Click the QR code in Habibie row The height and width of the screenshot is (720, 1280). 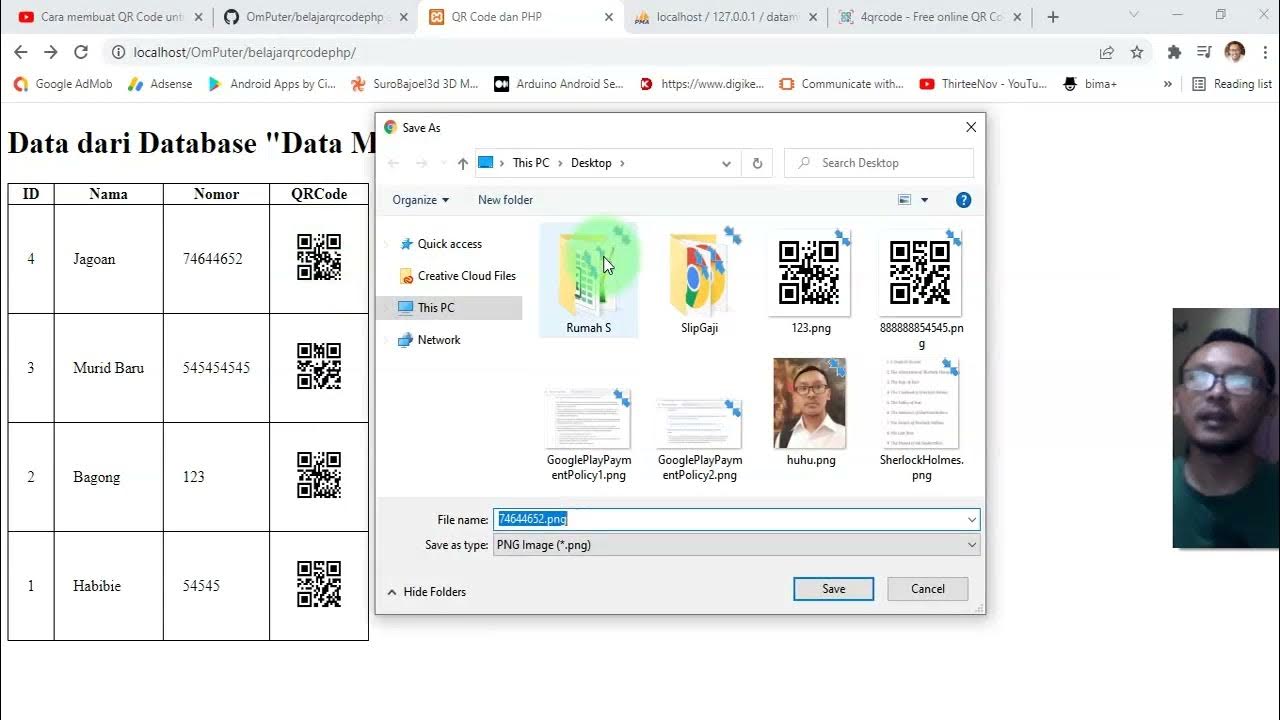tap(319, 585)
